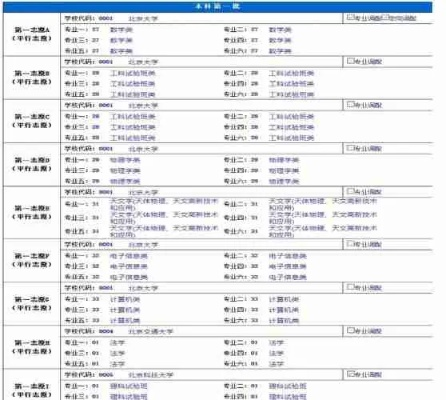Click 北京大学 school name in 志愿D row
Image resolution: width=446 pixels, height=400 pixels.
click(x=143, y=149)
